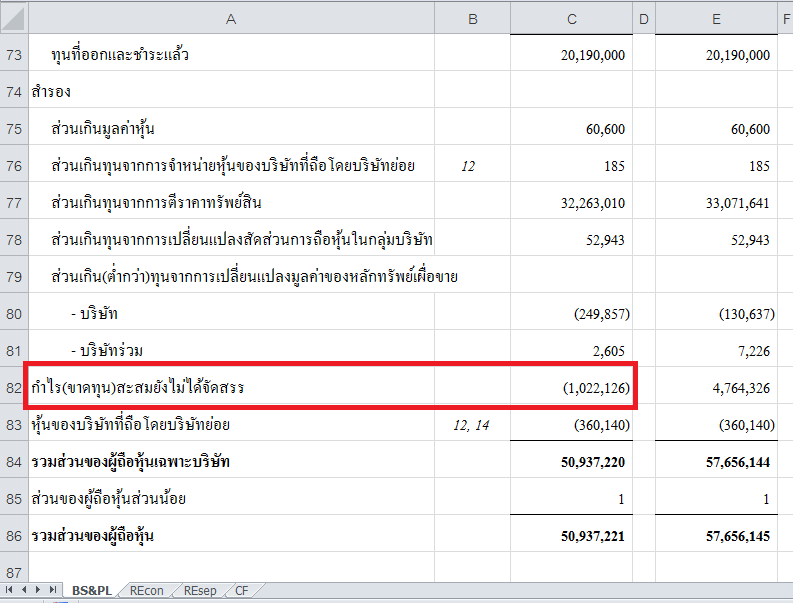Click note reference '12, 14' cell

[x=471, y=425]
